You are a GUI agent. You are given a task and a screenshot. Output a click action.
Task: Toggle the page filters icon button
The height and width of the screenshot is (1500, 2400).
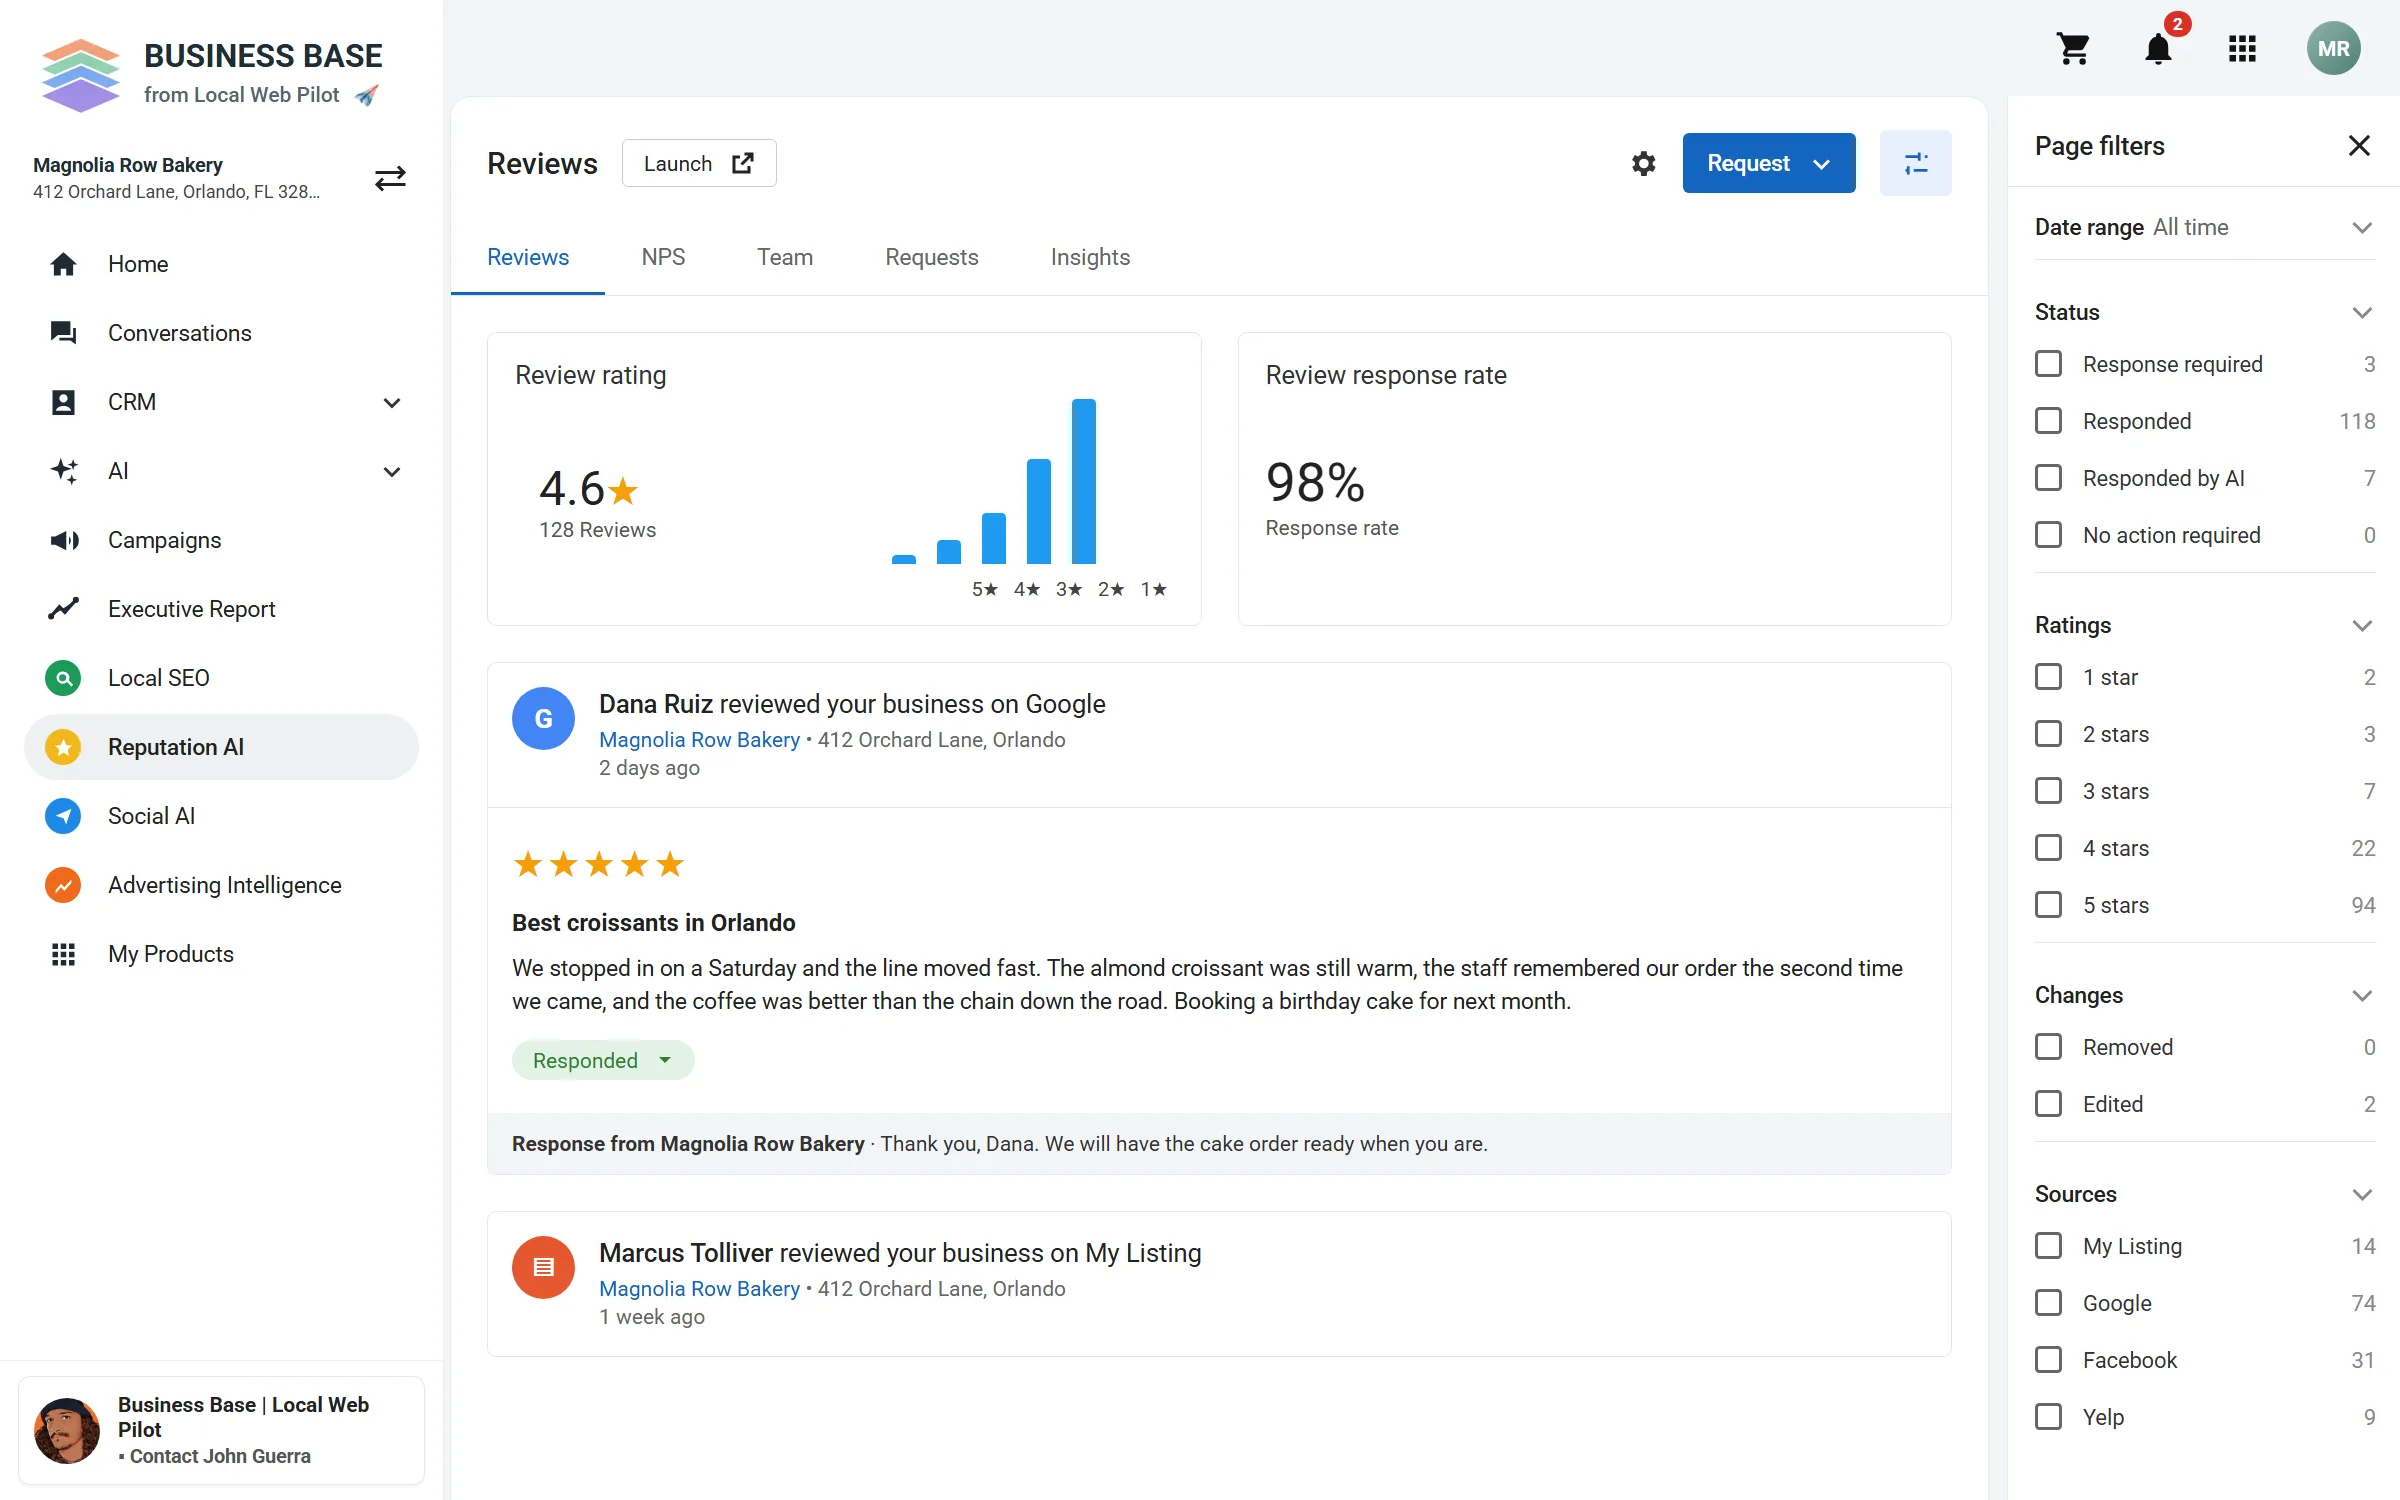(x=1915, y=163)
